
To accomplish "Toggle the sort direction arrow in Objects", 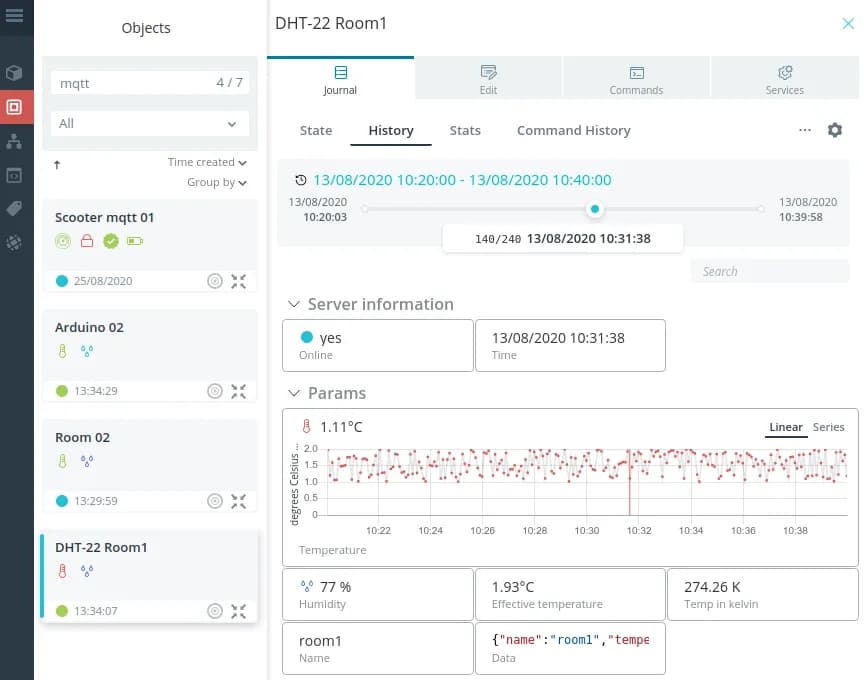I will pos(57,164).
